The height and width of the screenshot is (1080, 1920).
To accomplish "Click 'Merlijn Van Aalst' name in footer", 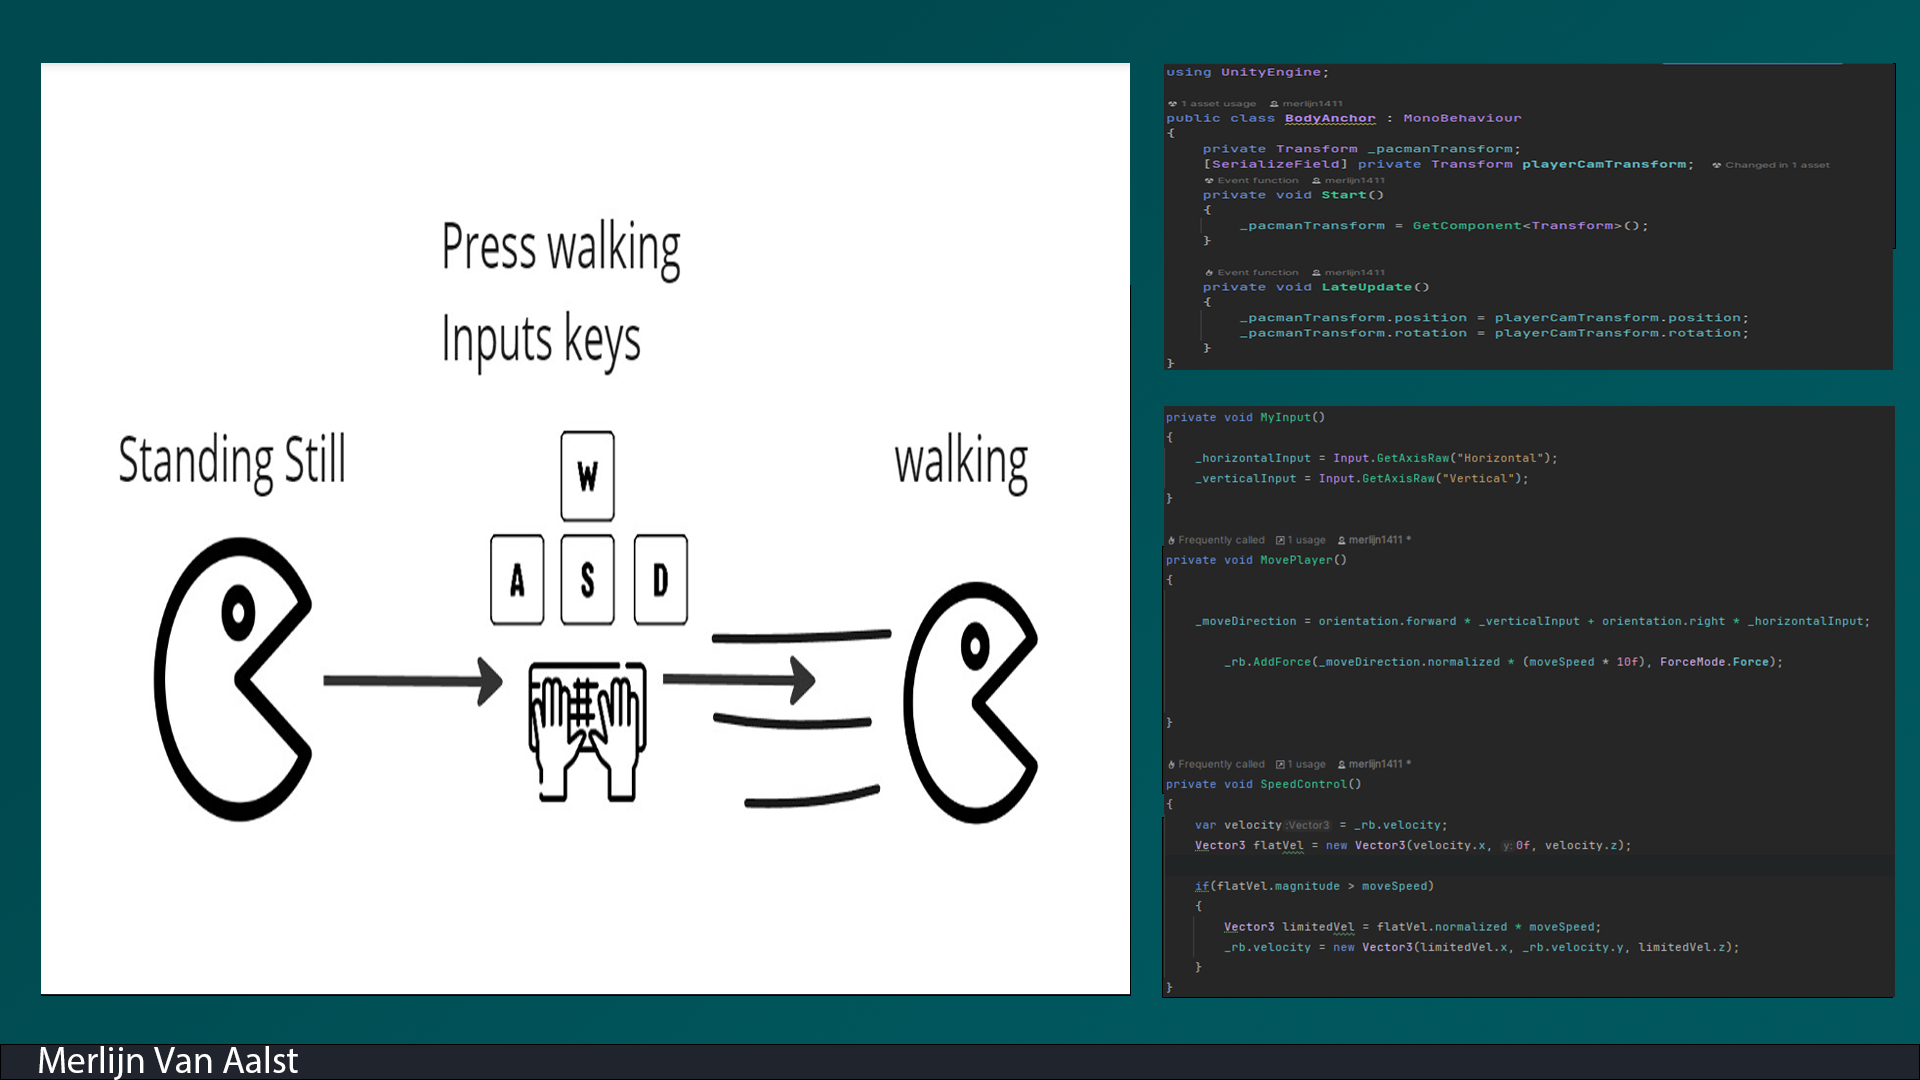I will coord(168,1061).
